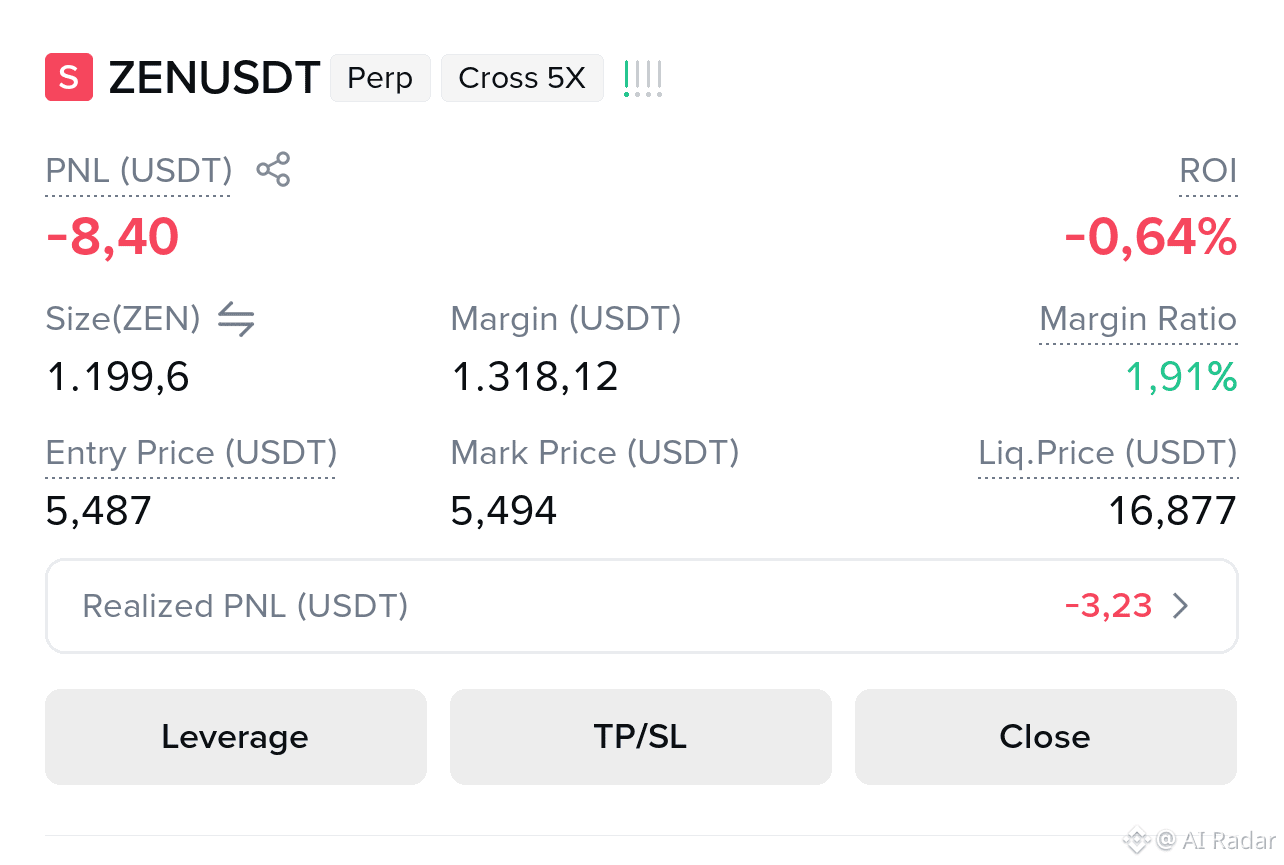Click the ADL indicator bars icon
This screenshot has width=1284, height=865.
point(643,78)
